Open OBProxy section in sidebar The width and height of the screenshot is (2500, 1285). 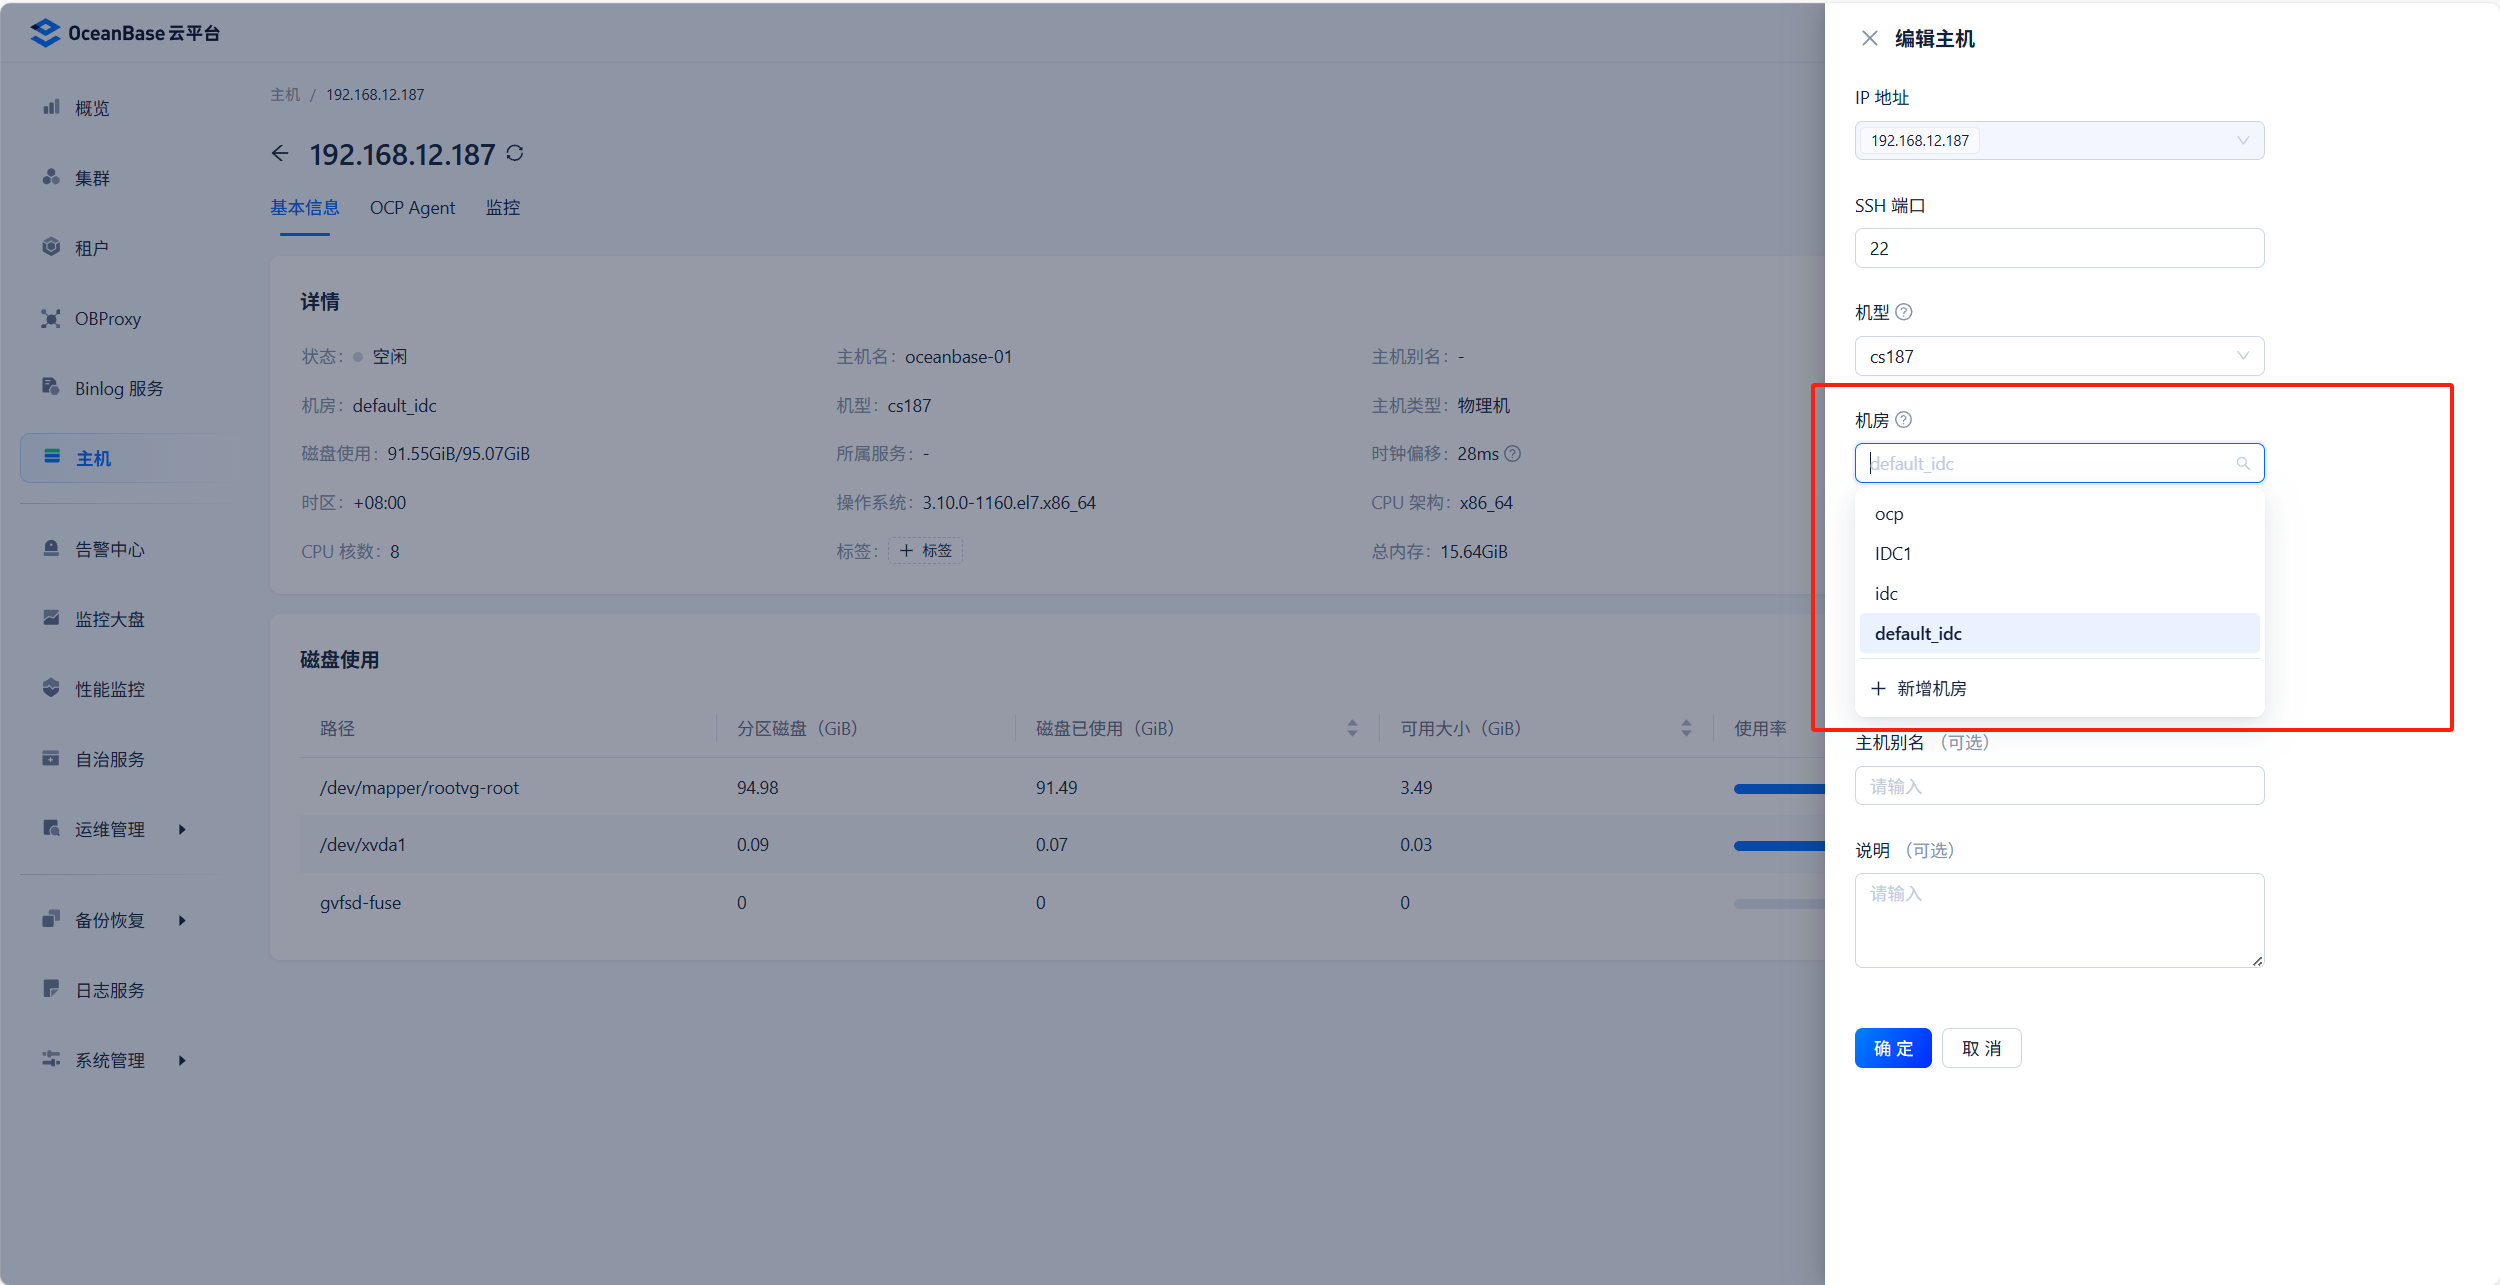point(108,318)
